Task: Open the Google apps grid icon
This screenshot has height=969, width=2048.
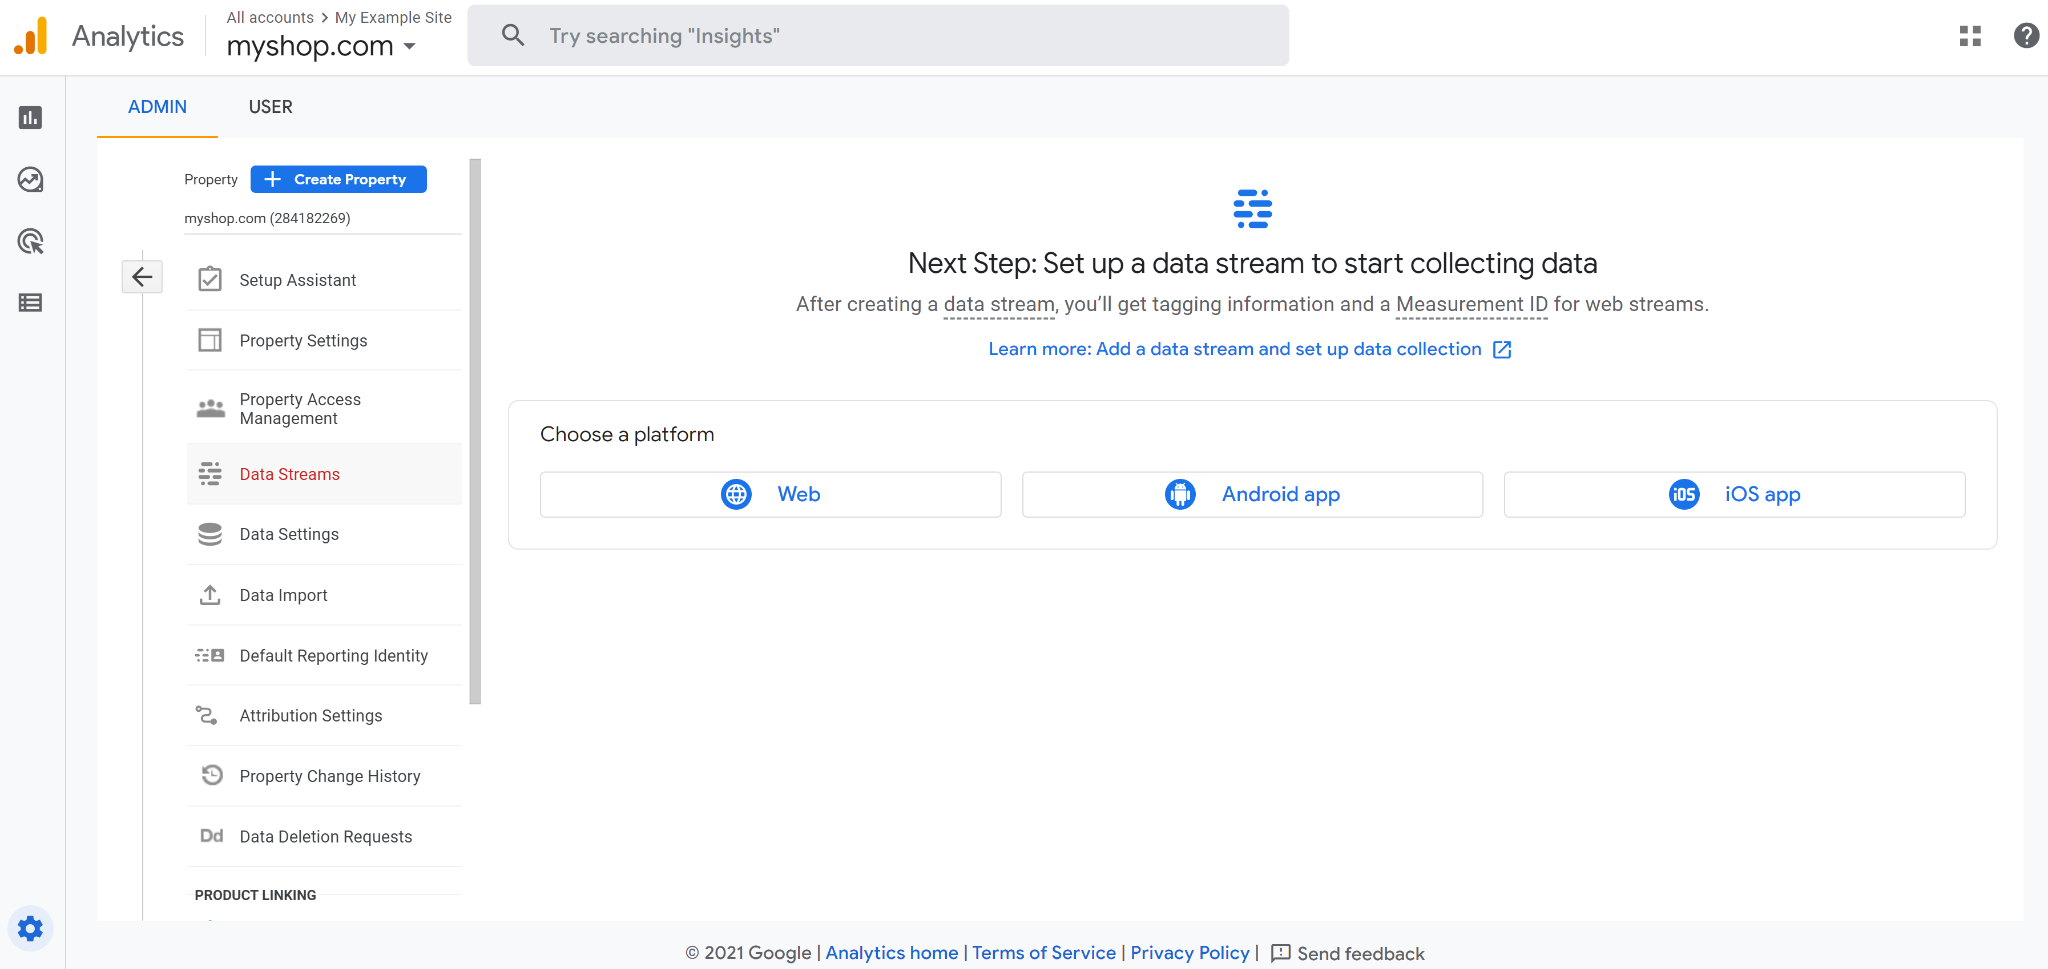Action: pyautogui.click(x=1970, y=35)
